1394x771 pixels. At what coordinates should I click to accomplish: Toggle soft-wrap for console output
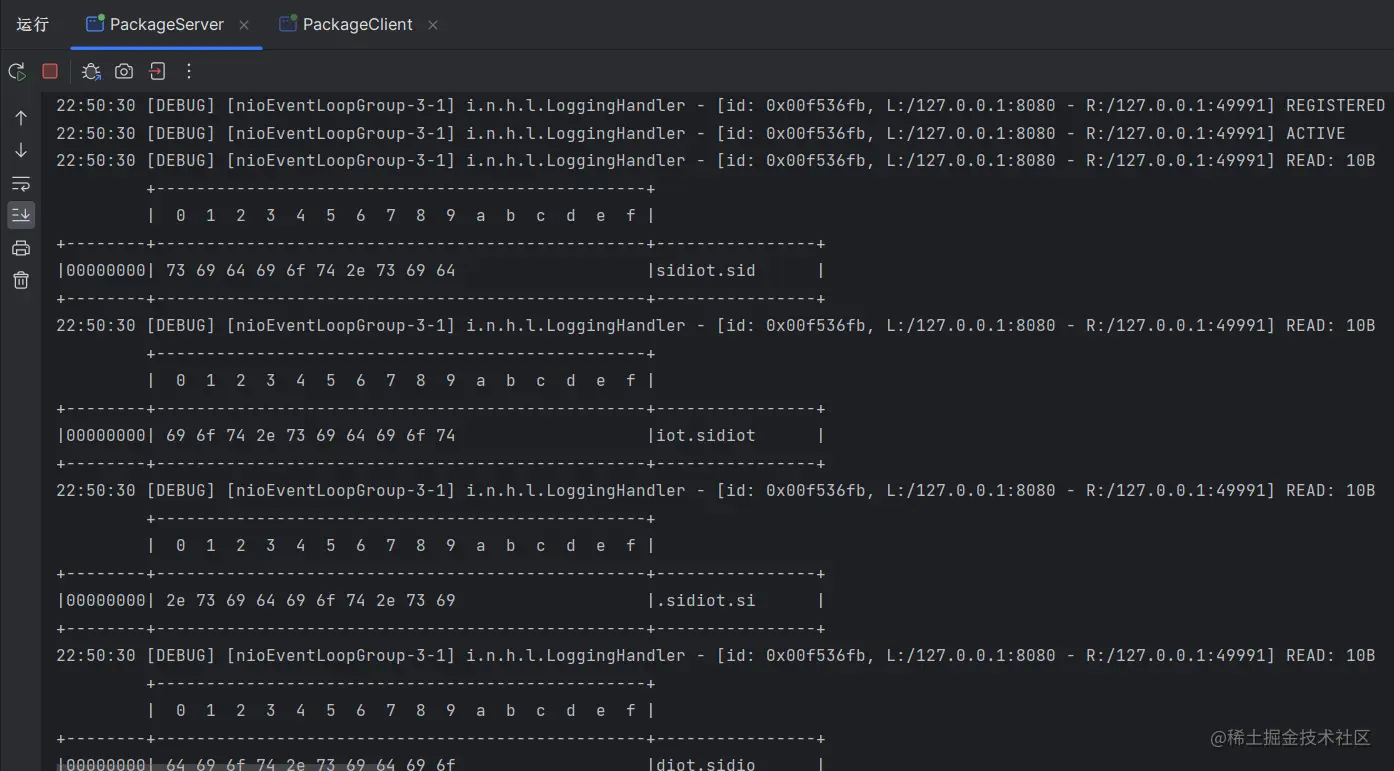pyautogui.click(x=21, y=183)
